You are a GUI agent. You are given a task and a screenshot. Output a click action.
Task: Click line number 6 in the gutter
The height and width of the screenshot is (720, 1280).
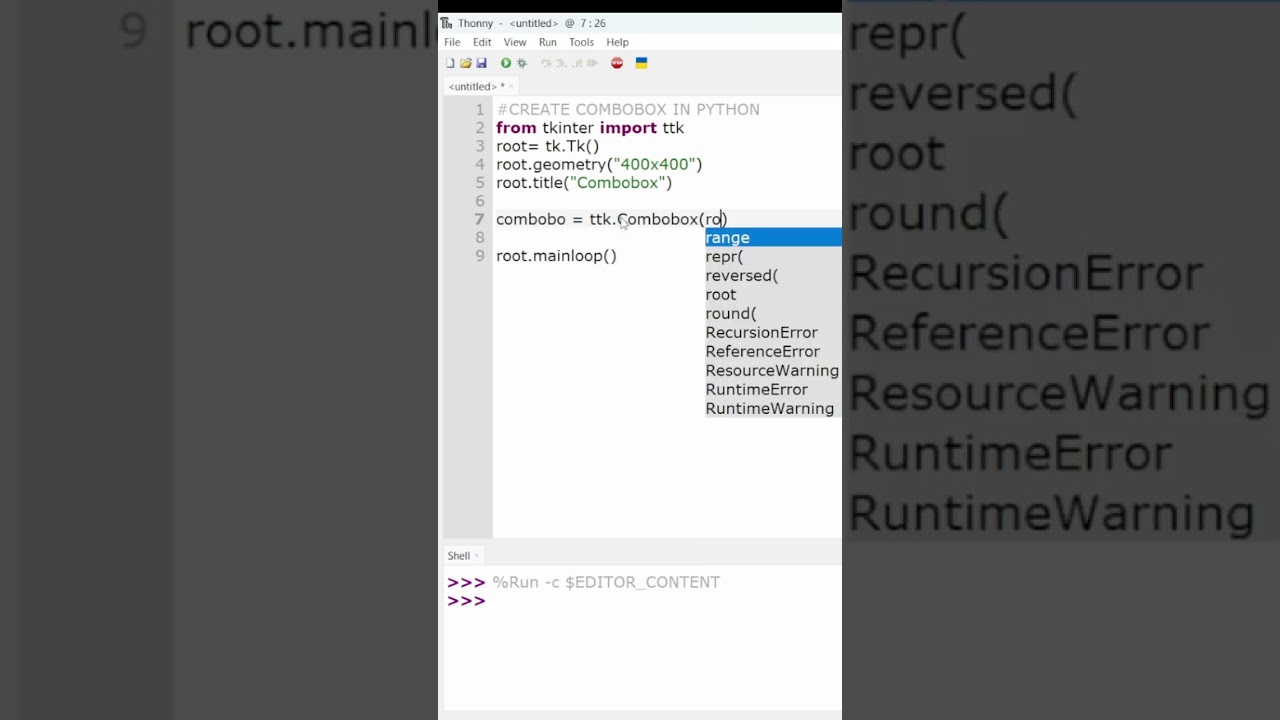pyautogui.click(x=480, y=201)
